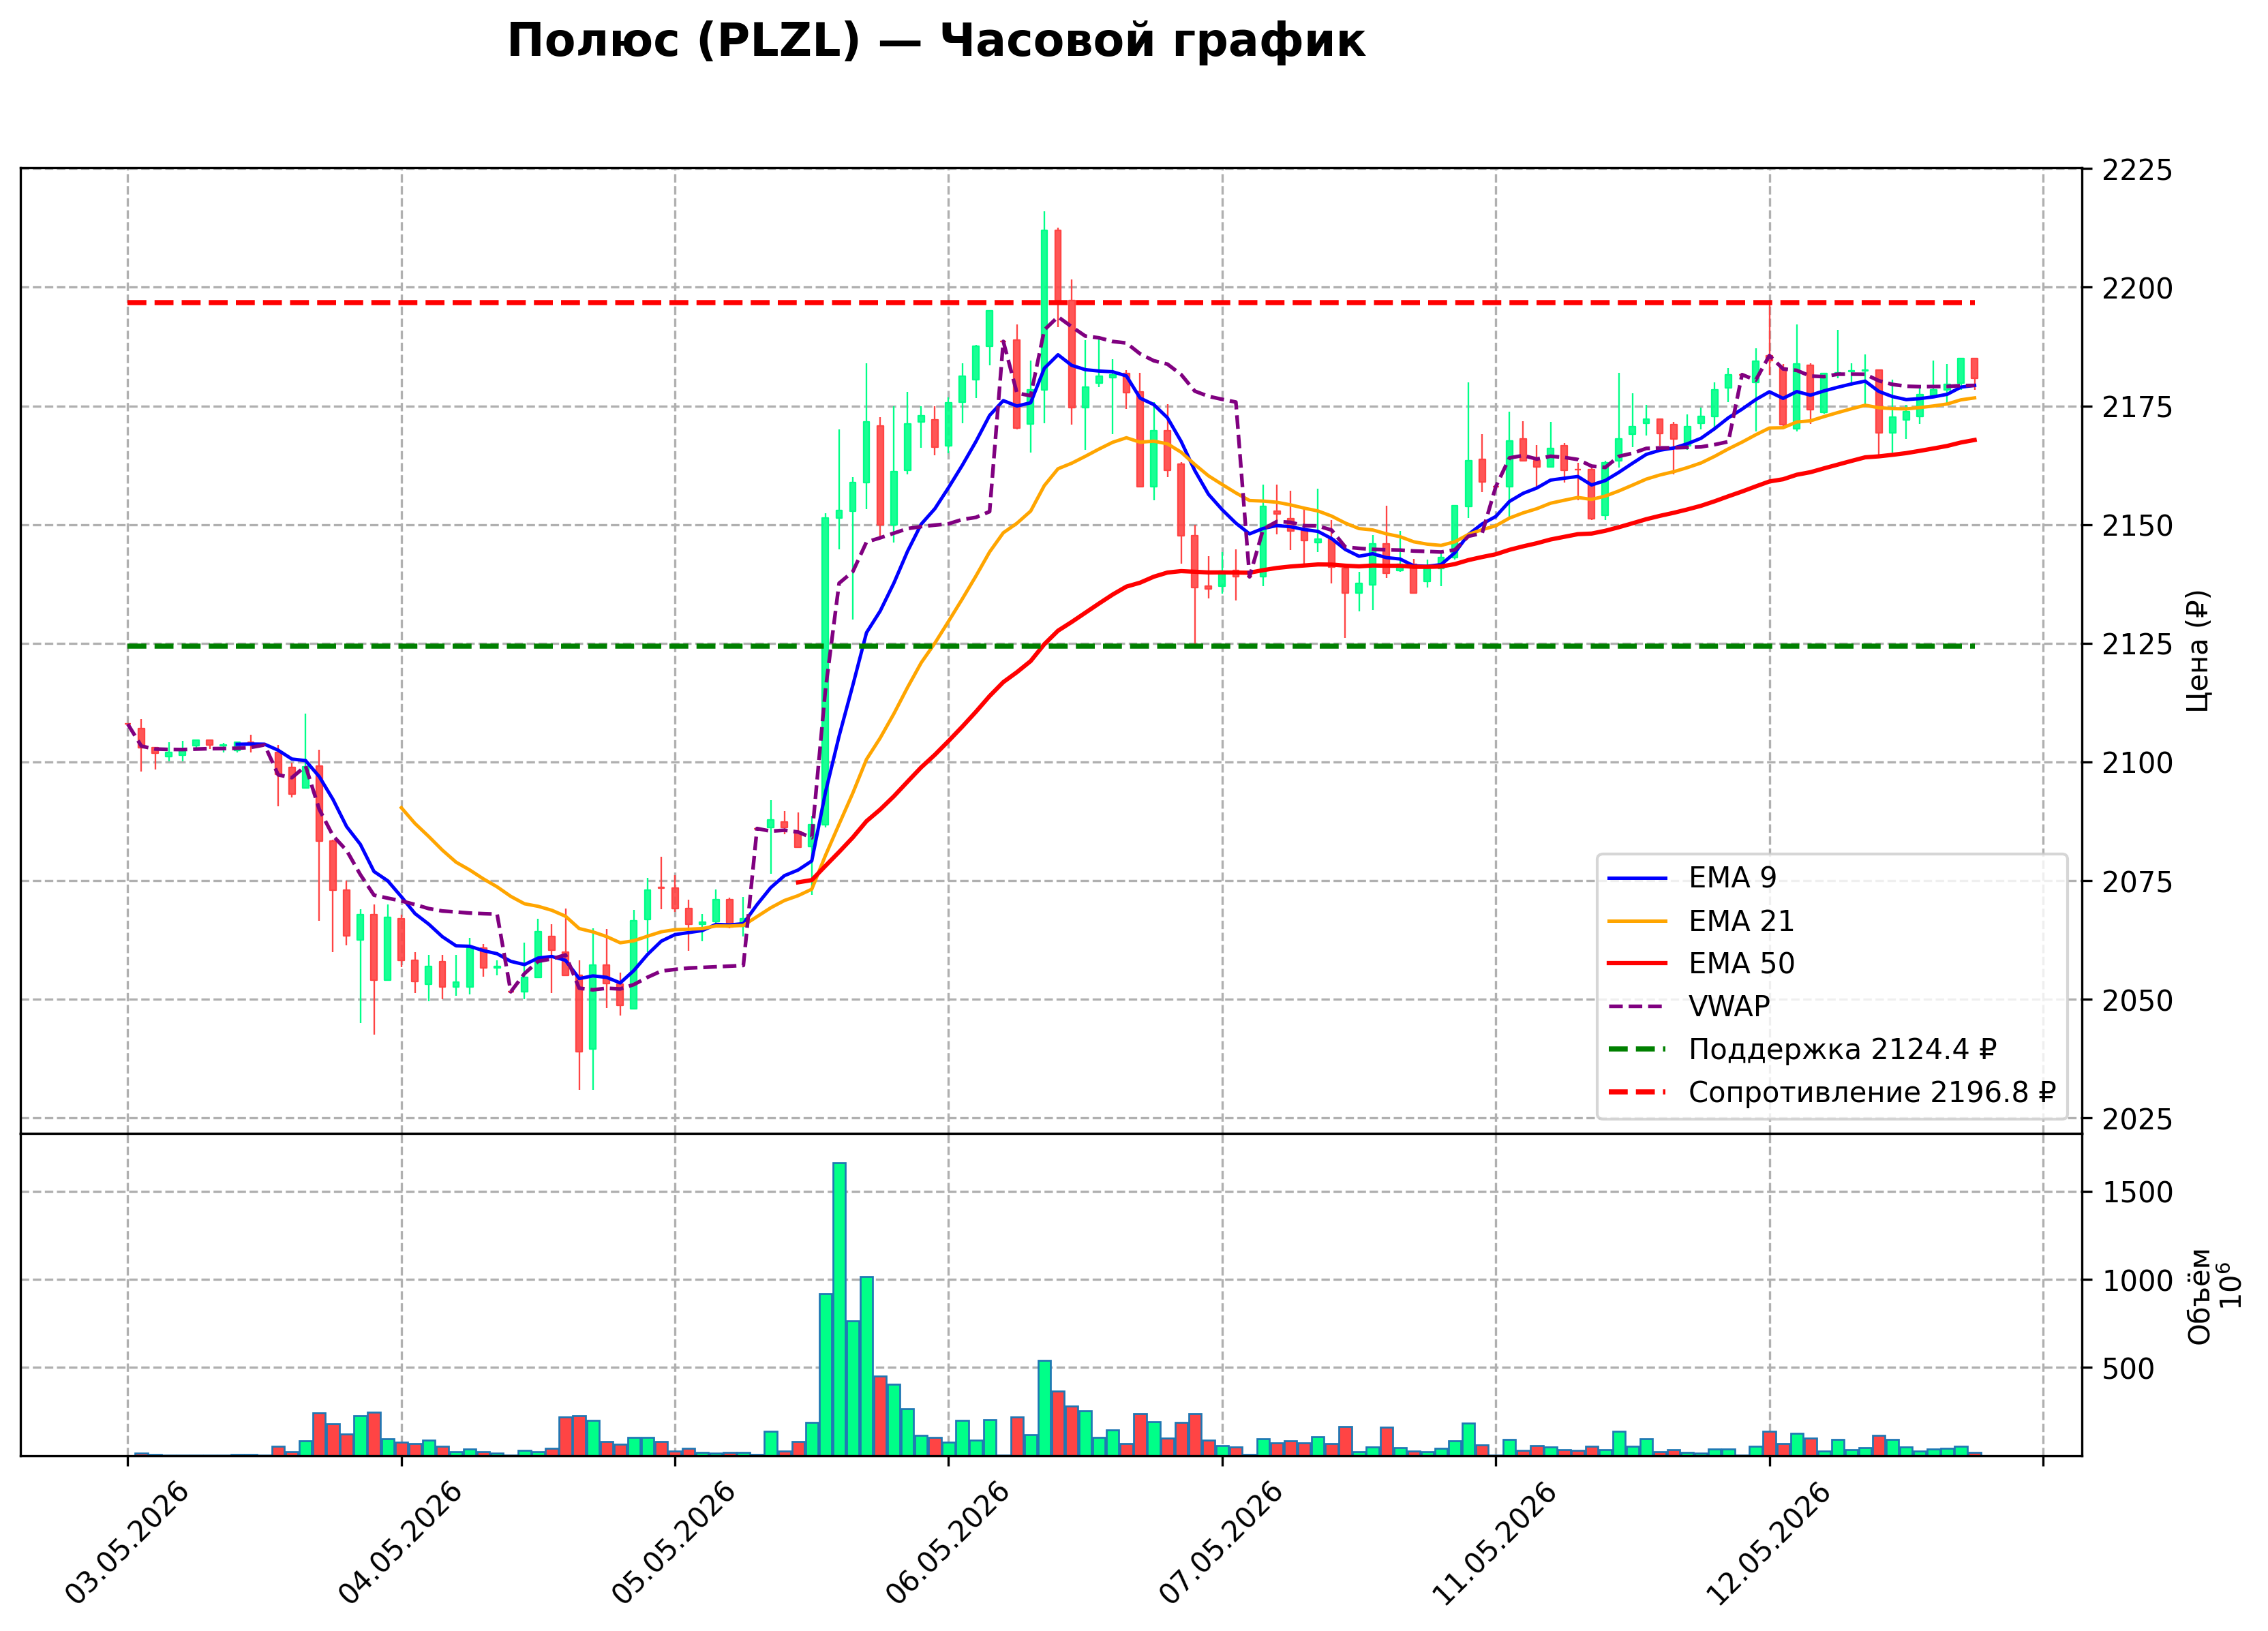2268x1631 pixels.
Task: Select the EMA 21 legend label
Action: [1741, 921]
